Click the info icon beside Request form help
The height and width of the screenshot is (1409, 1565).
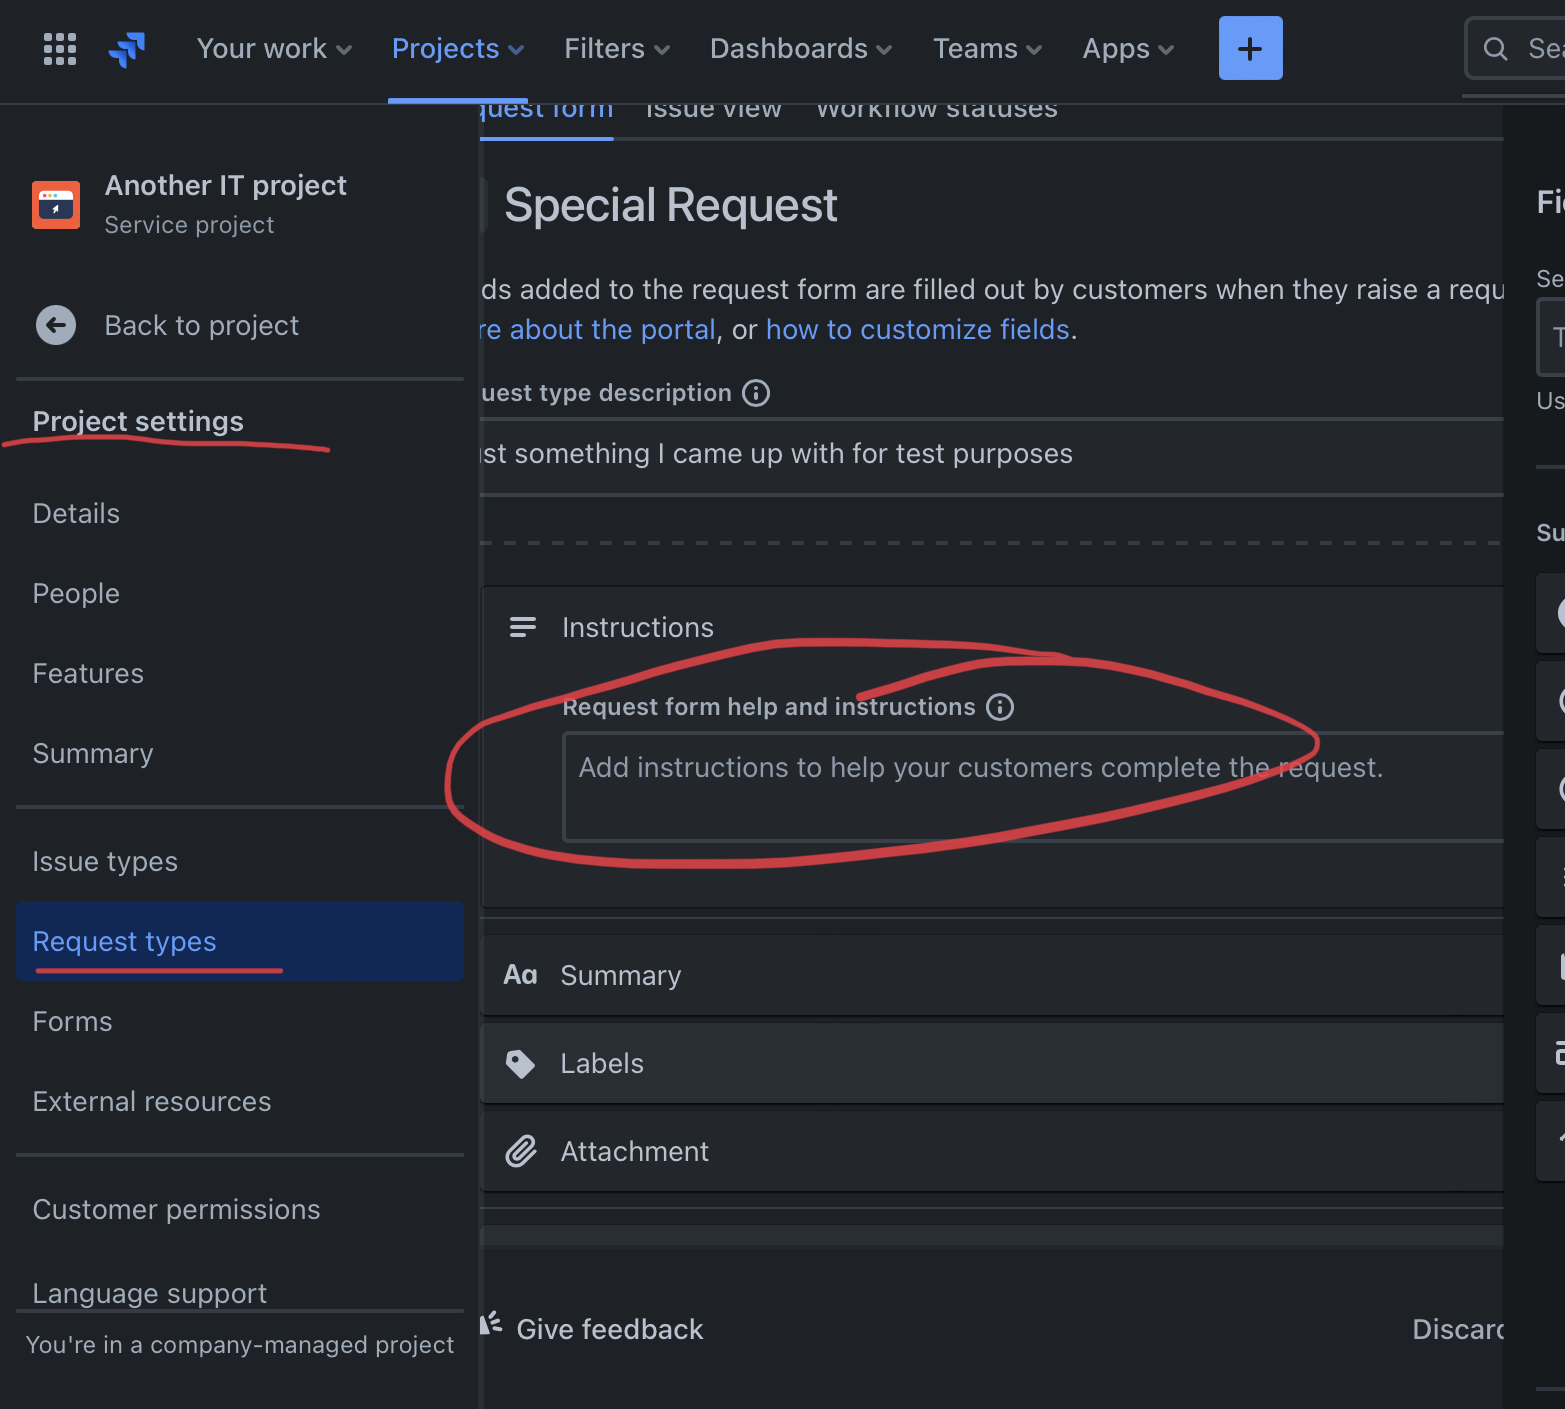(x=1001, y=706)
